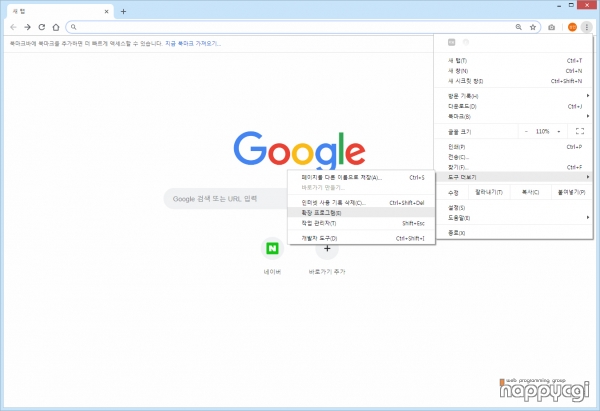
Task: Open the orange profile avatar
Action: (x=572, y=27)
